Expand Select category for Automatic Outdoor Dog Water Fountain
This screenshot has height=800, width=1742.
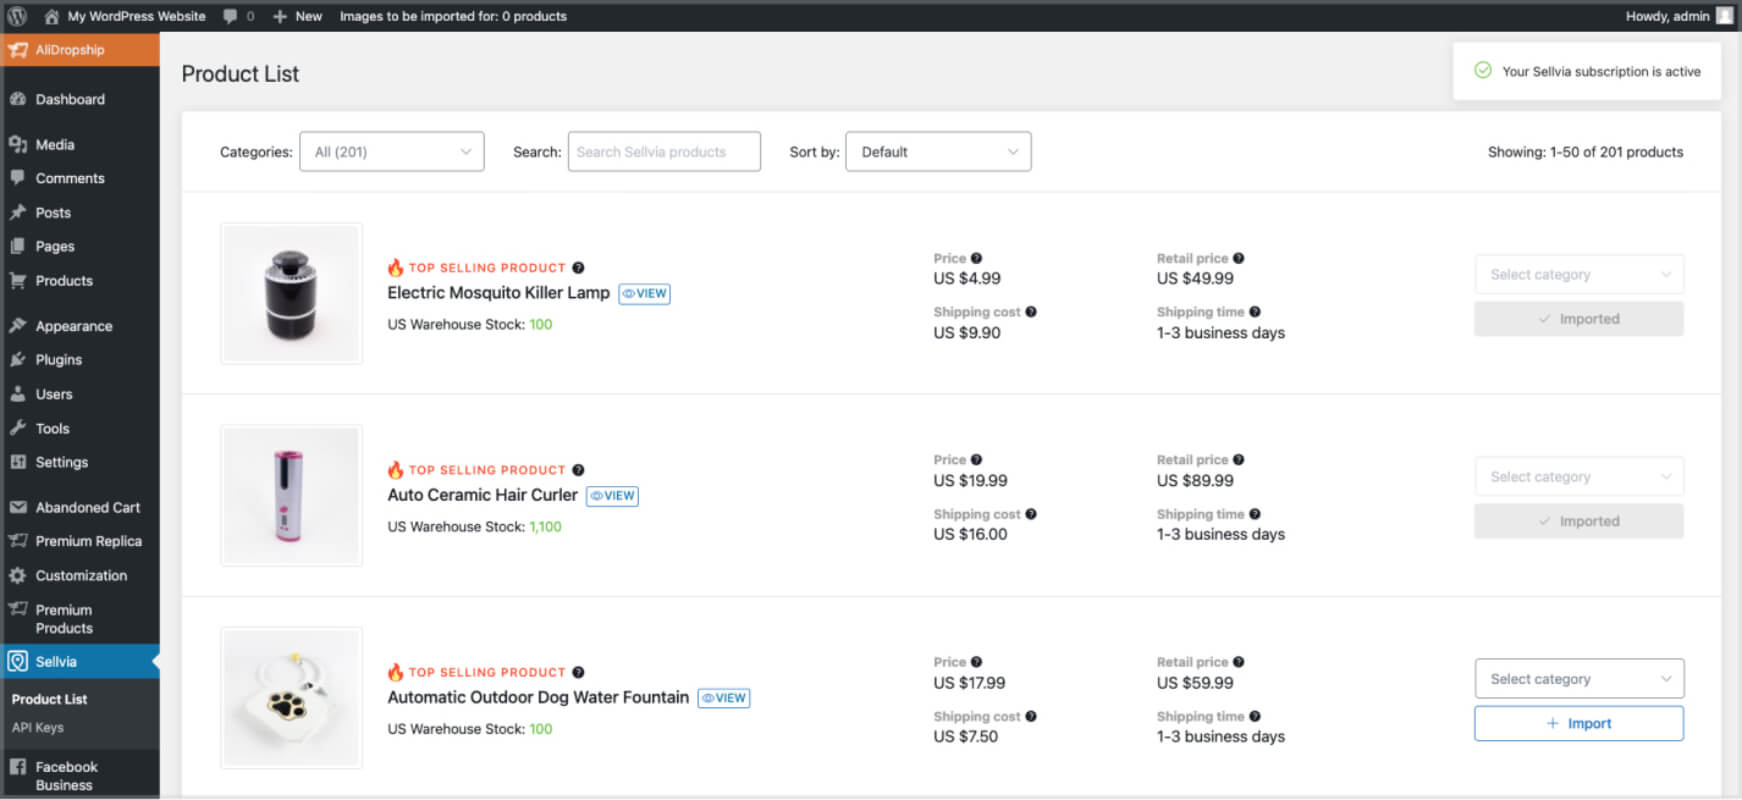point(1579,679)
